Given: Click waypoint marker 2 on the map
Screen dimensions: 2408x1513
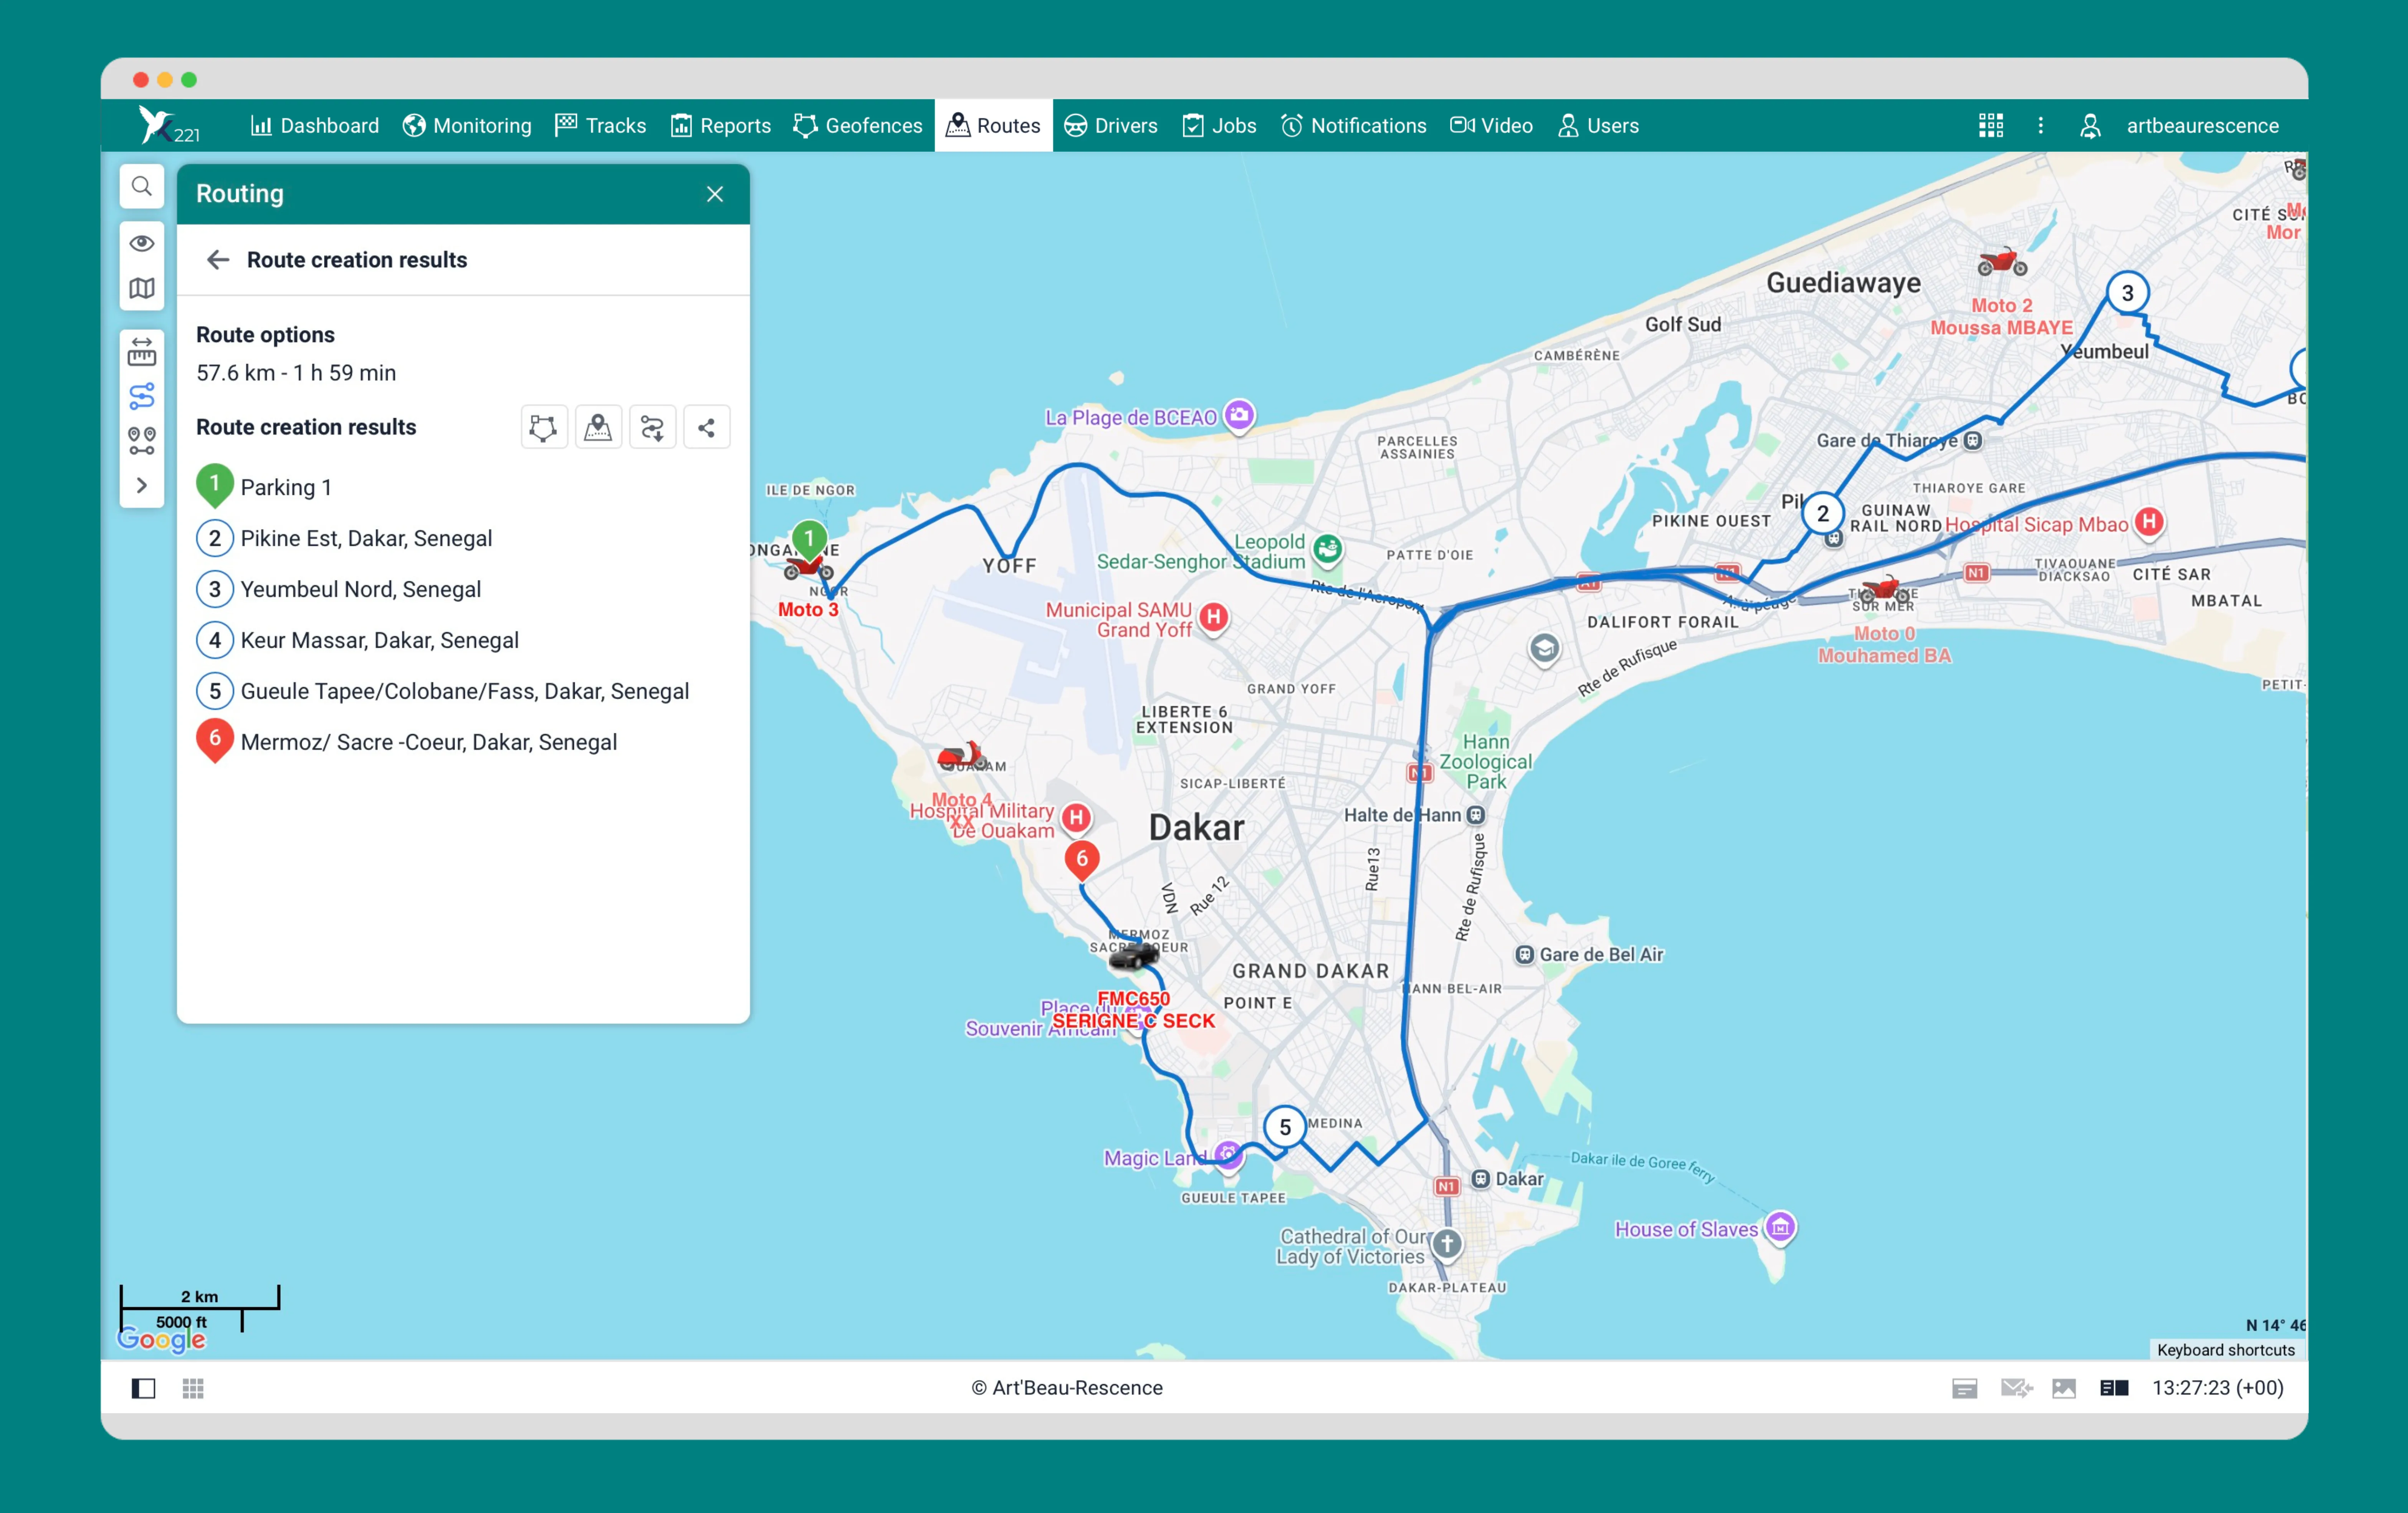Looking at the screenshot, I should click(x=1823, y=514).
